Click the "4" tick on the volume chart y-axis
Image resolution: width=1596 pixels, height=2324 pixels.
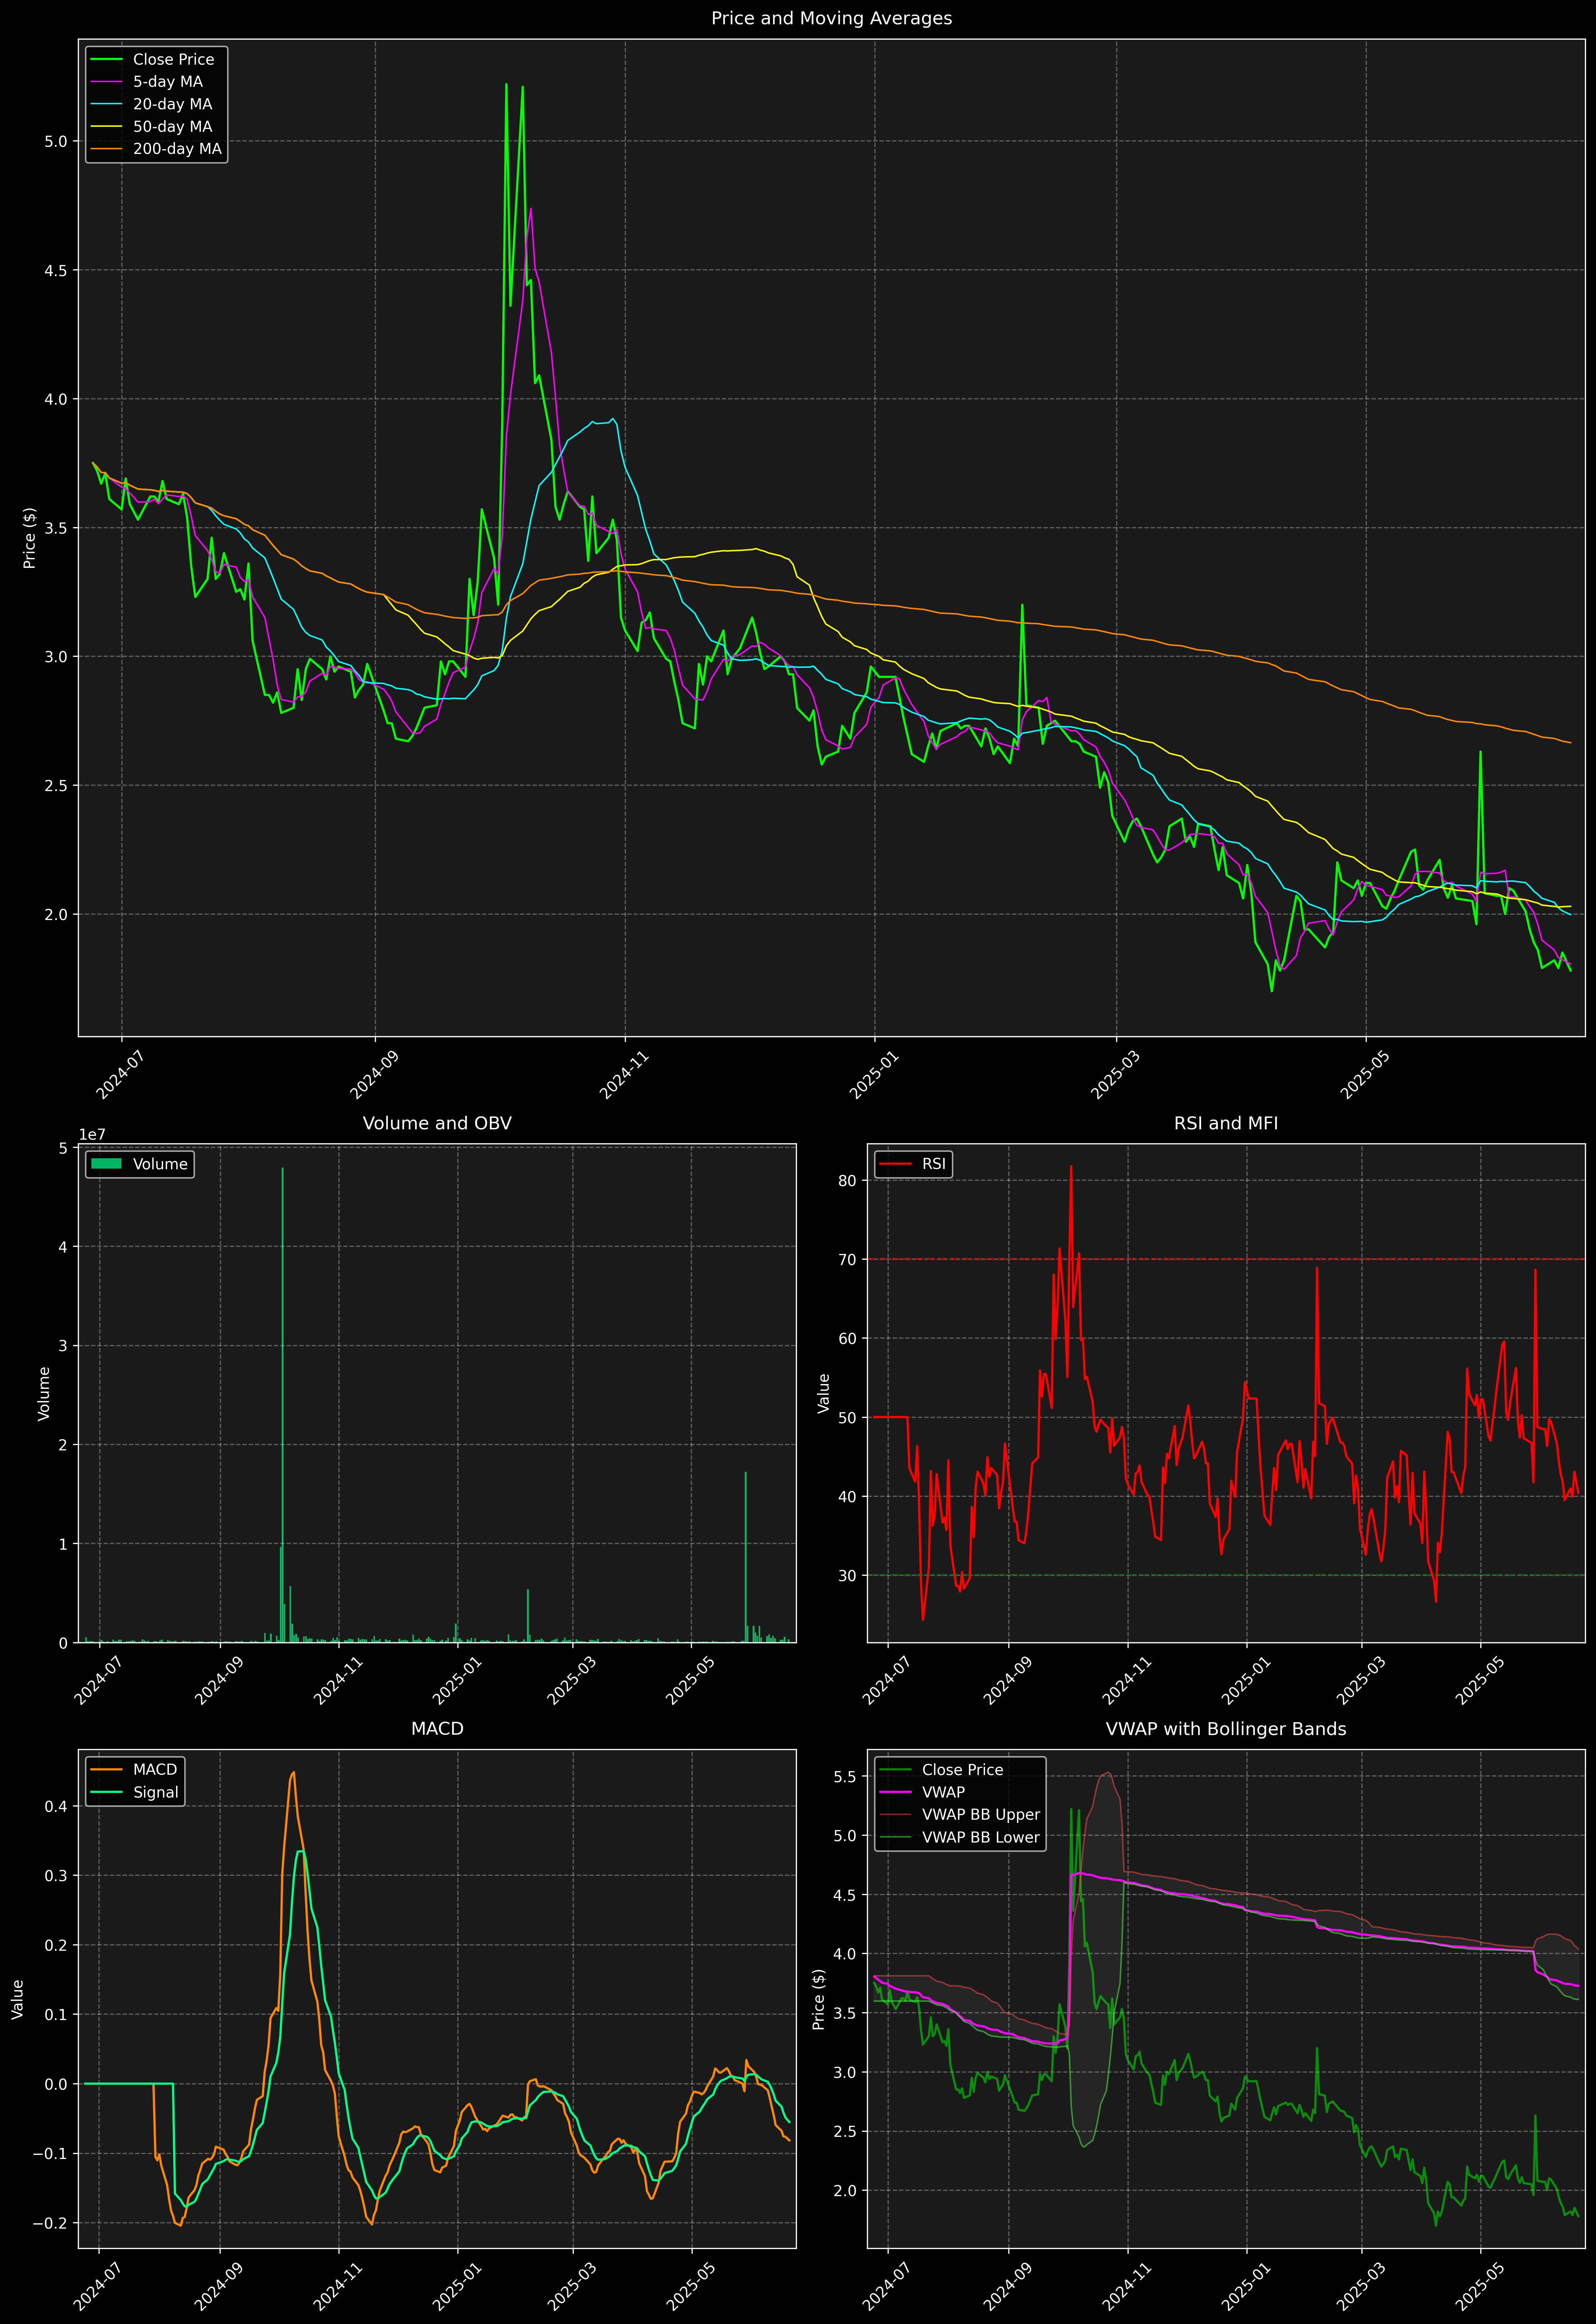[62, 1247]
